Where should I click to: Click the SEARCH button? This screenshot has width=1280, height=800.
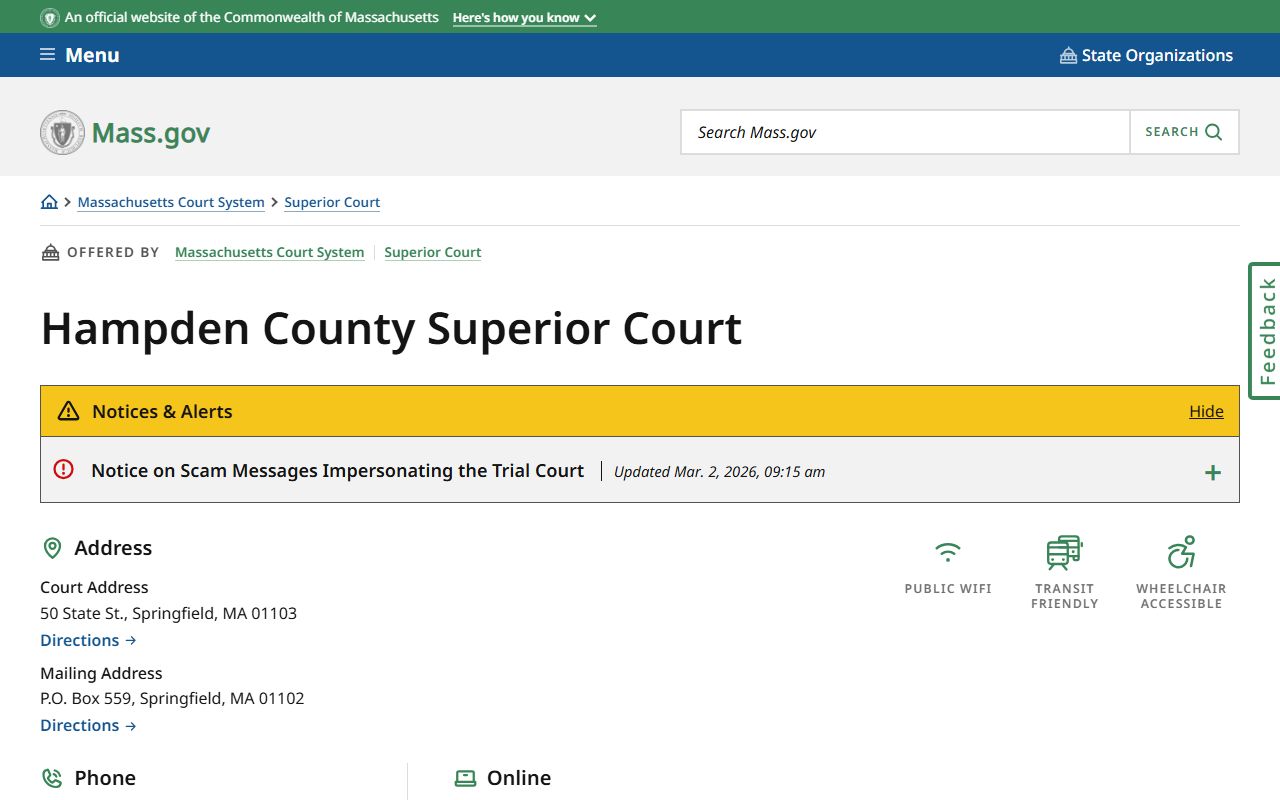point(1184,132)
